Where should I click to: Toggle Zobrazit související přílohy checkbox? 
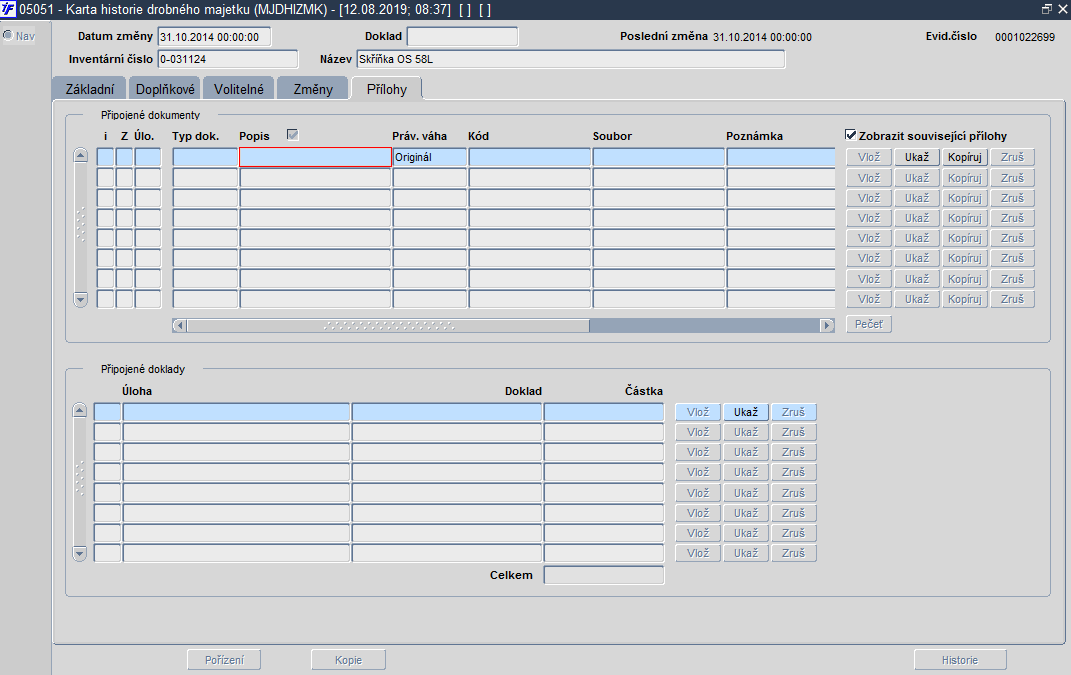tap(850, 135)
